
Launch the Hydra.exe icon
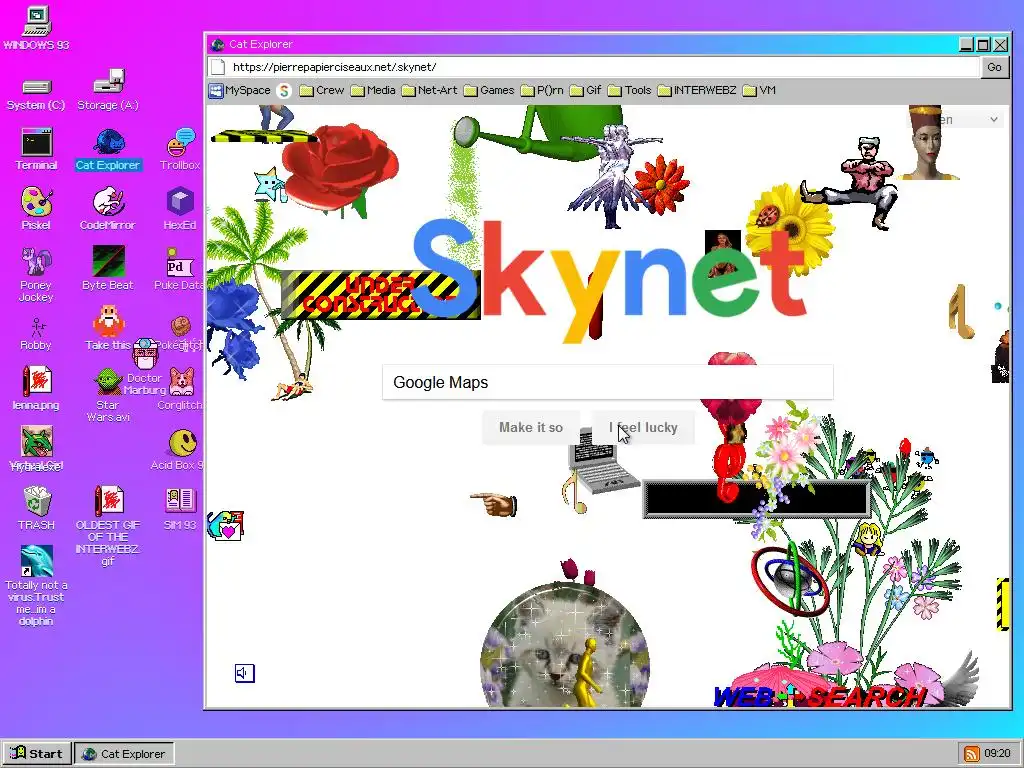[x=37, y=449]
